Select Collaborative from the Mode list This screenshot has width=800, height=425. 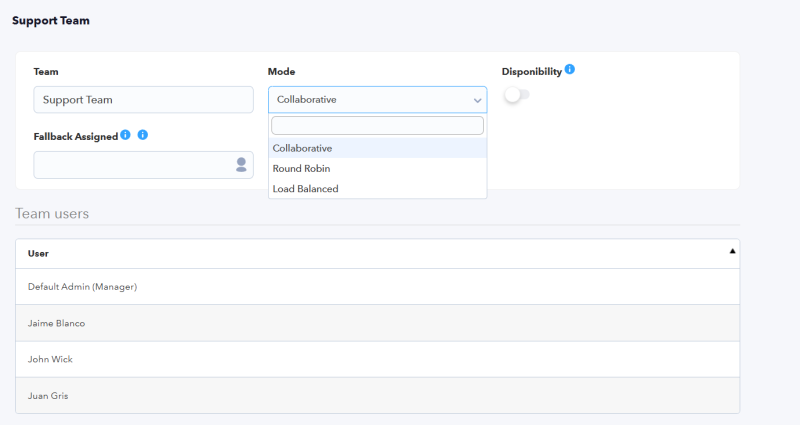click(x=378, y=148)
